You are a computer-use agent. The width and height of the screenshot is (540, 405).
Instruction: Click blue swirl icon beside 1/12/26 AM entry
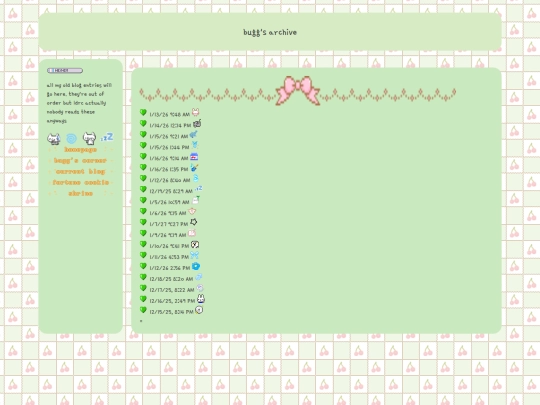196,178
